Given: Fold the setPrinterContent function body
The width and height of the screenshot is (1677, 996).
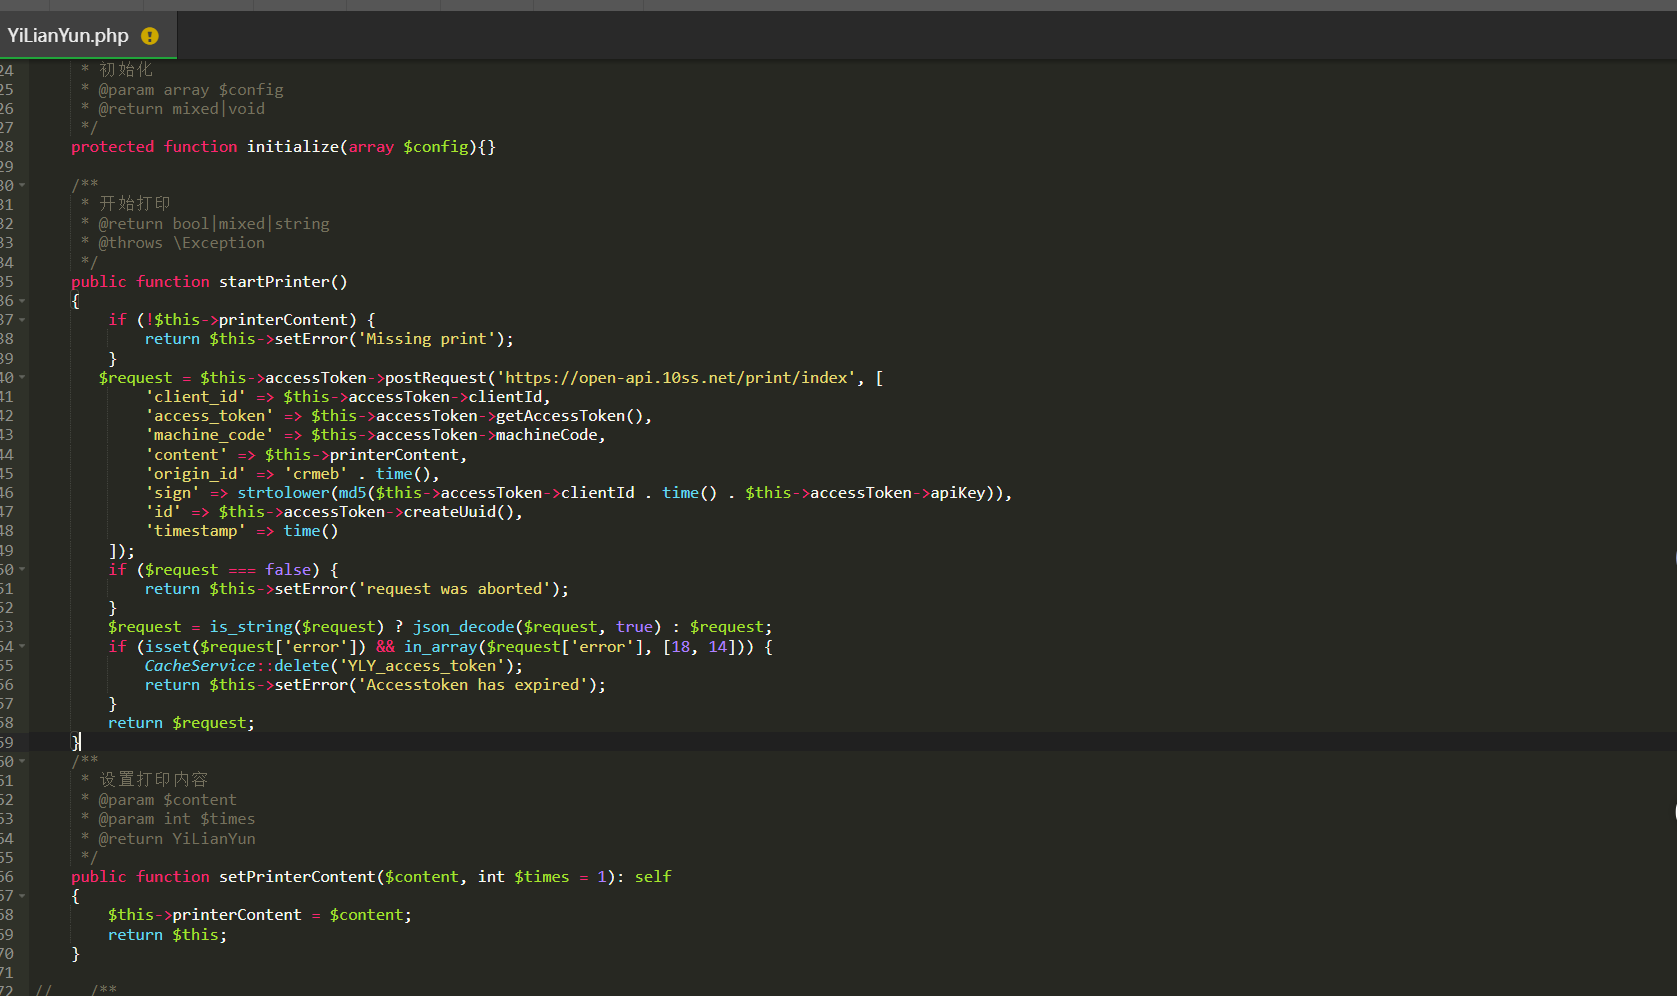Looking at the screenshot, I should (x=22, y=896).
